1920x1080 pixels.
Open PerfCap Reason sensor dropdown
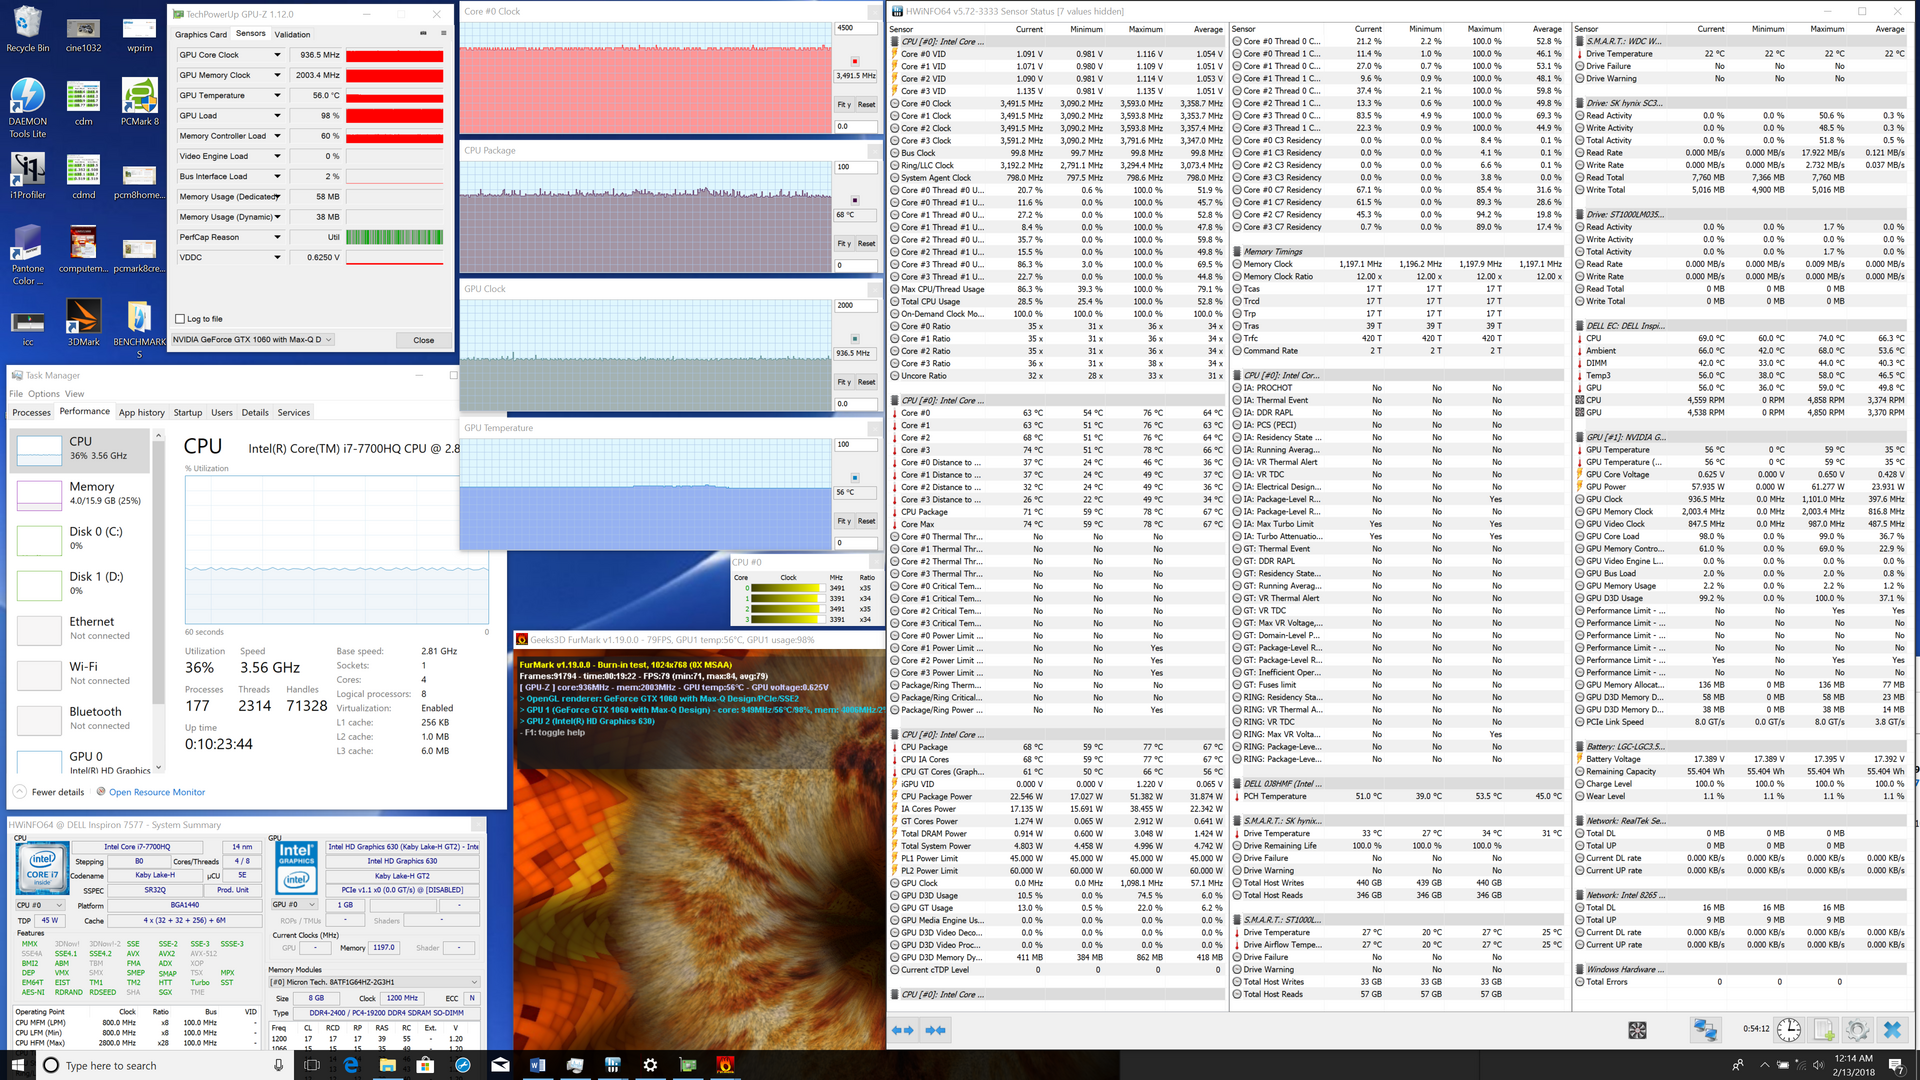point(277,237)
